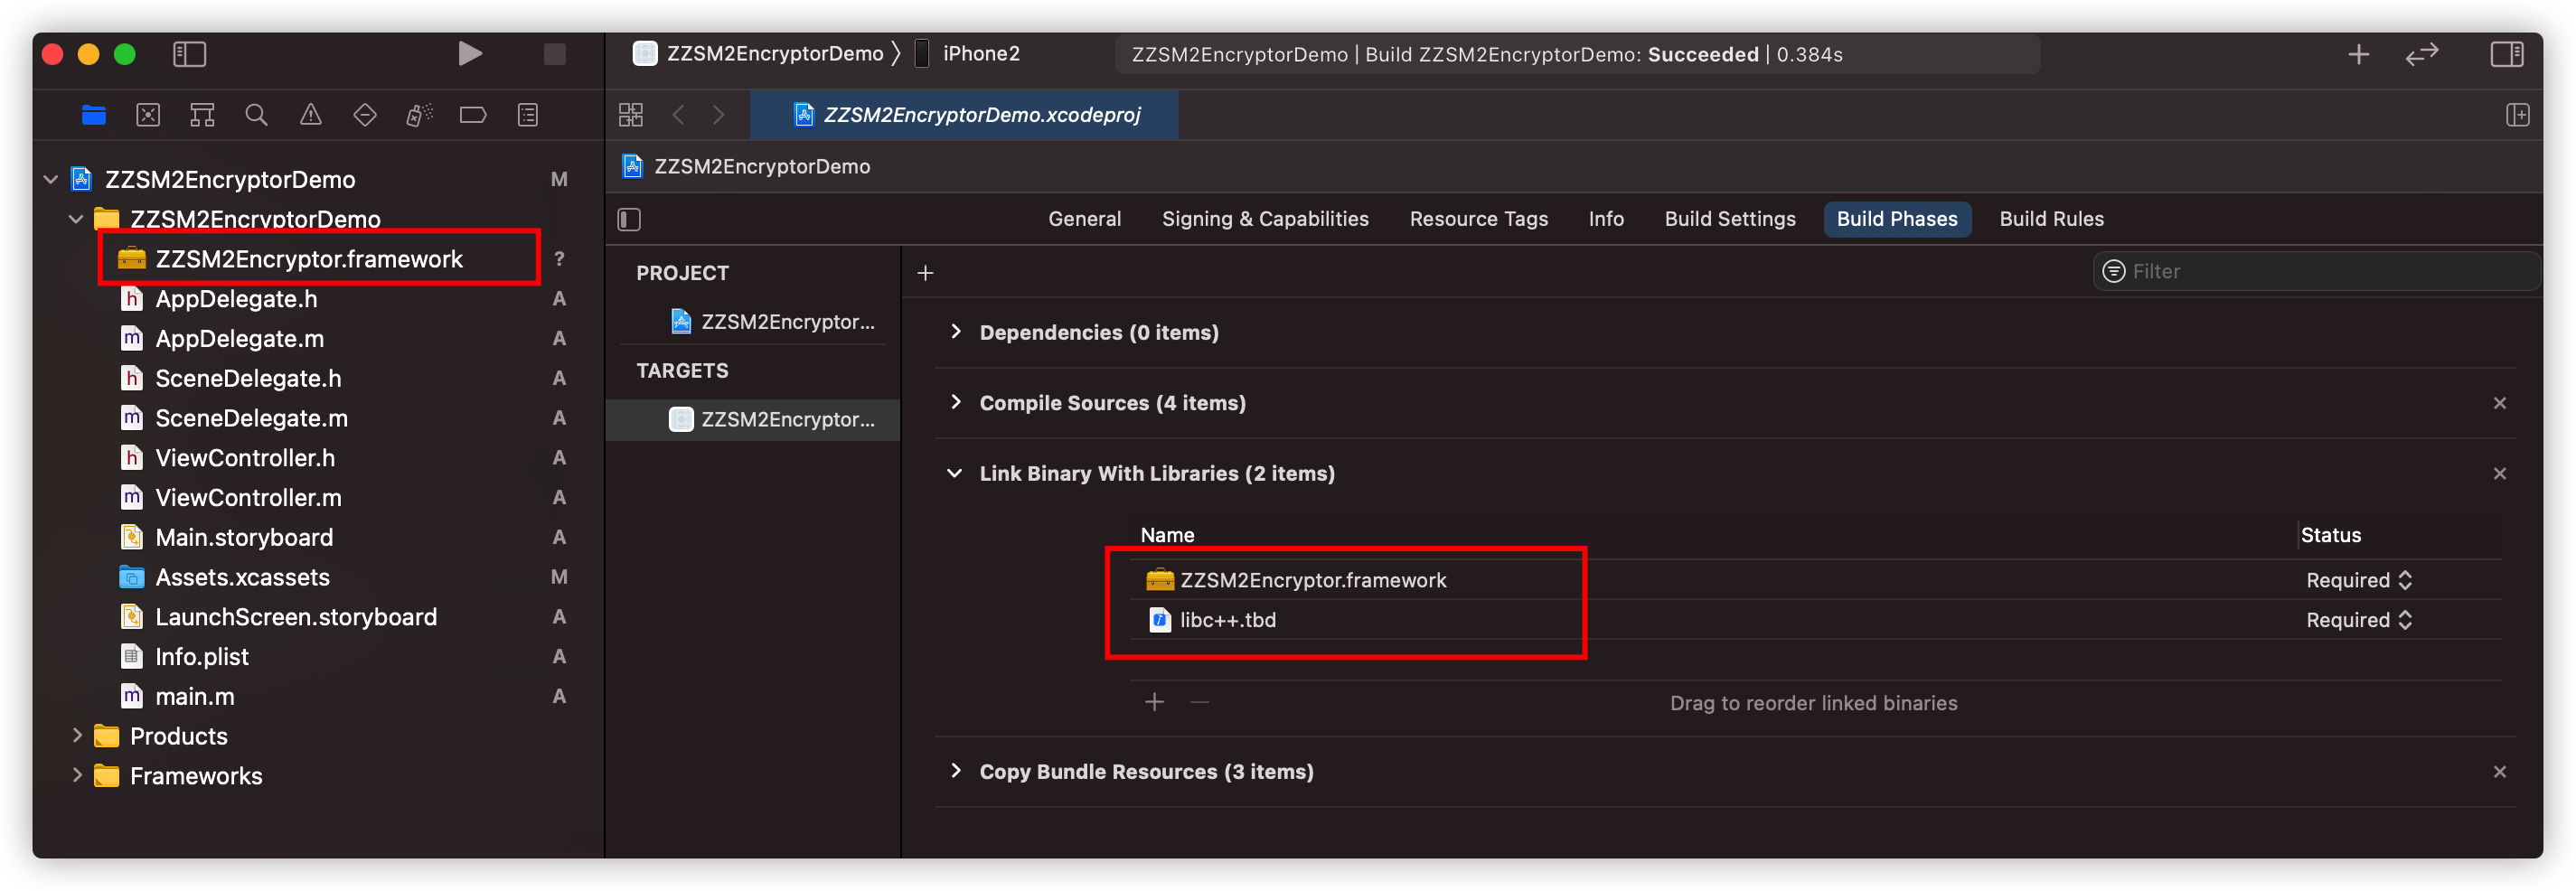Click the Filter search field
The height and width of the screenshot is (891, 2576).
pos(2315,271)
